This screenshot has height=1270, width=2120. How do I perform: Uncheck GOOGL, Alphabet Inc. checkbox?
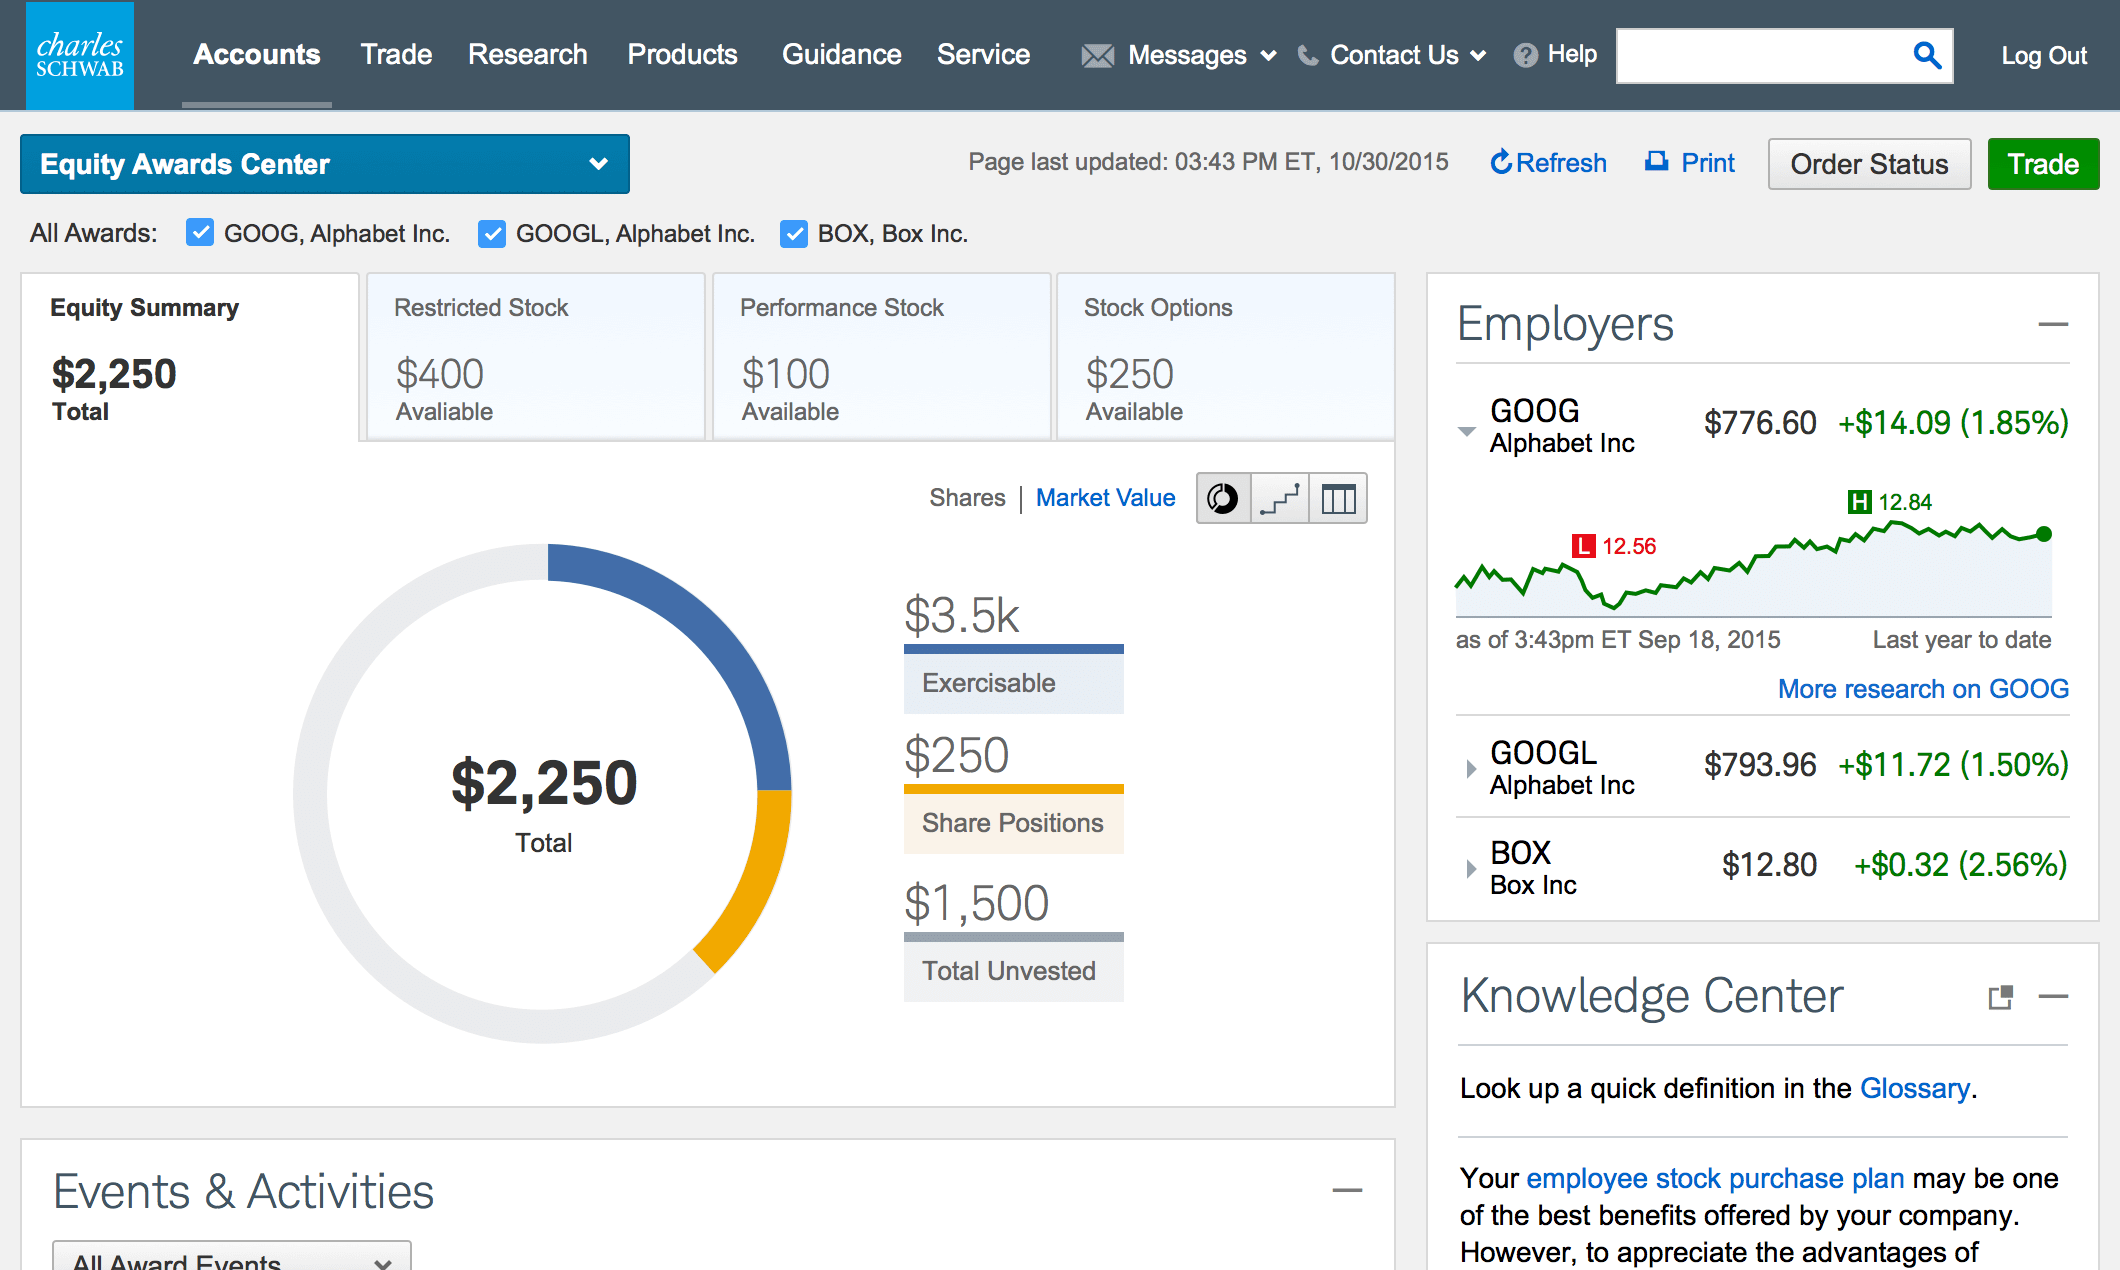click(x=492, y=233)
